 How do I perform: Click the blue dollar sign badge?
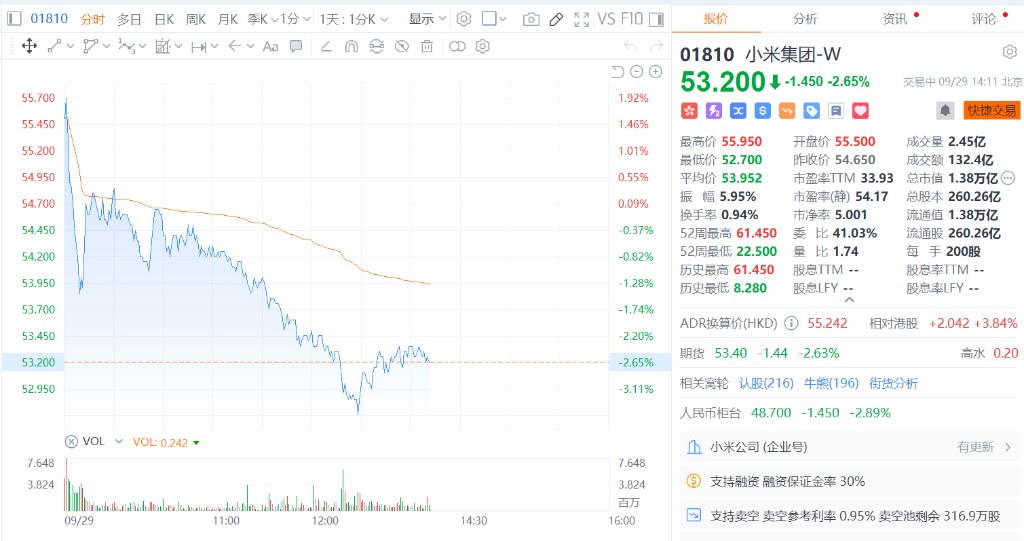click(x=762, y=111)
